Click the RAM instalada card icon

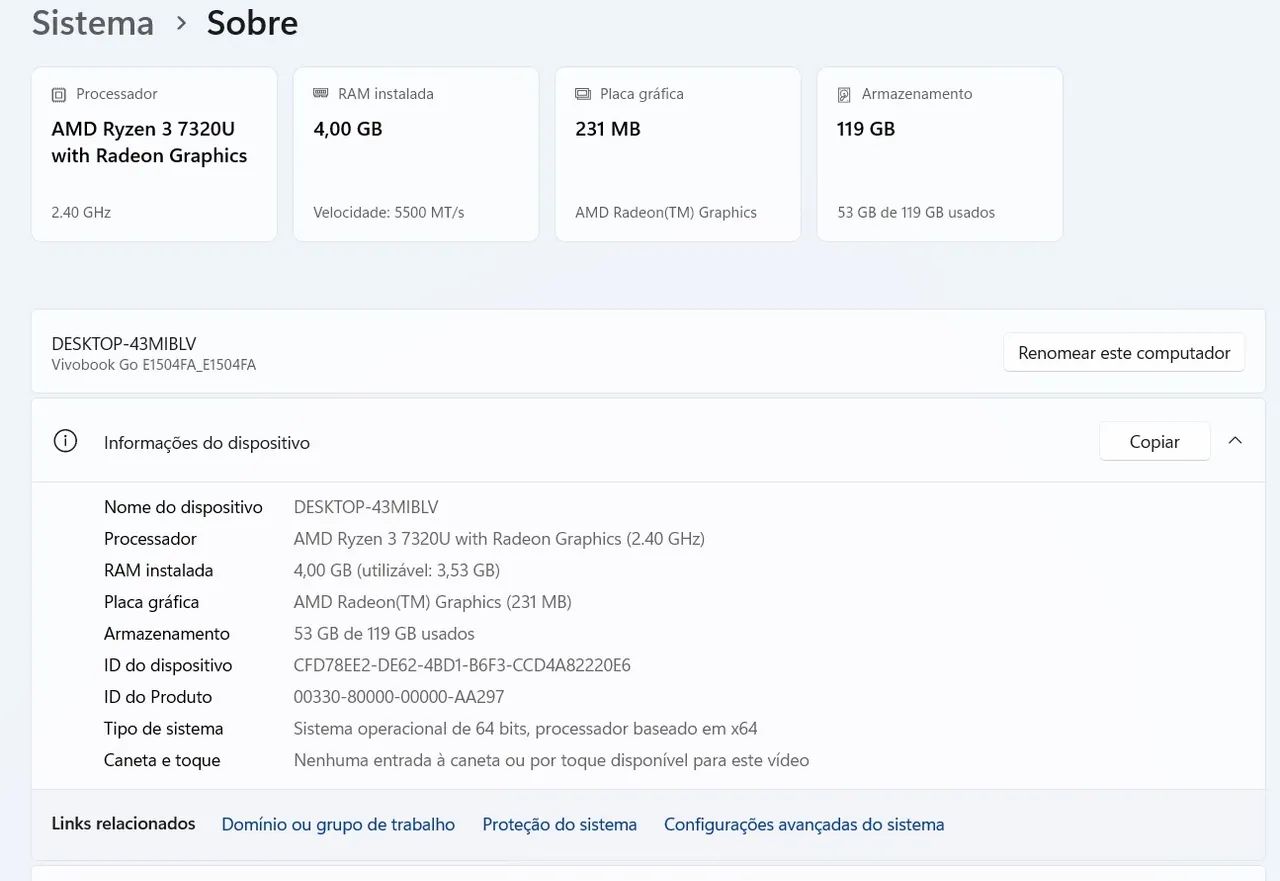tap(321, 93)
